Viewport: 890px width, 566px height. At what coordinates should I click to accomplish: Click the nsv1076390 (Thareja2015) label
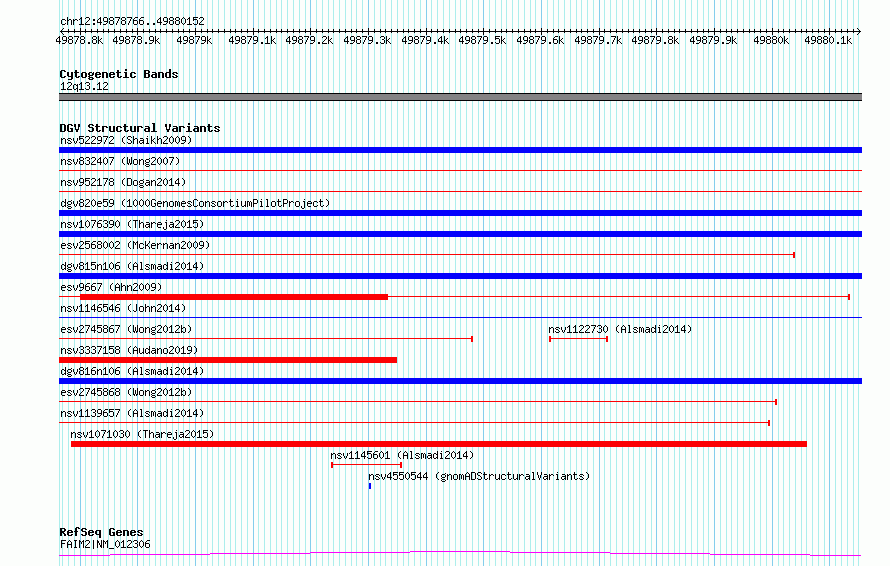click(132, 224)
